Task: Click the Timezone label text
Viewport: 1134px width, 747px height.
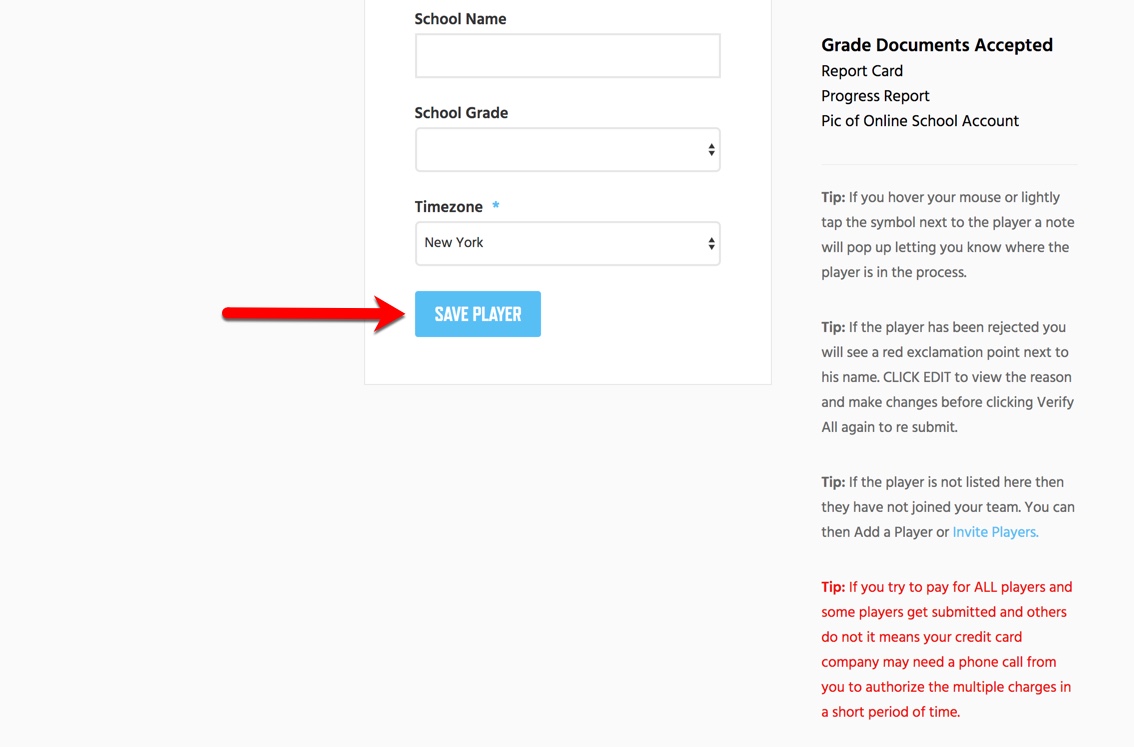Action: coord(448,207)
